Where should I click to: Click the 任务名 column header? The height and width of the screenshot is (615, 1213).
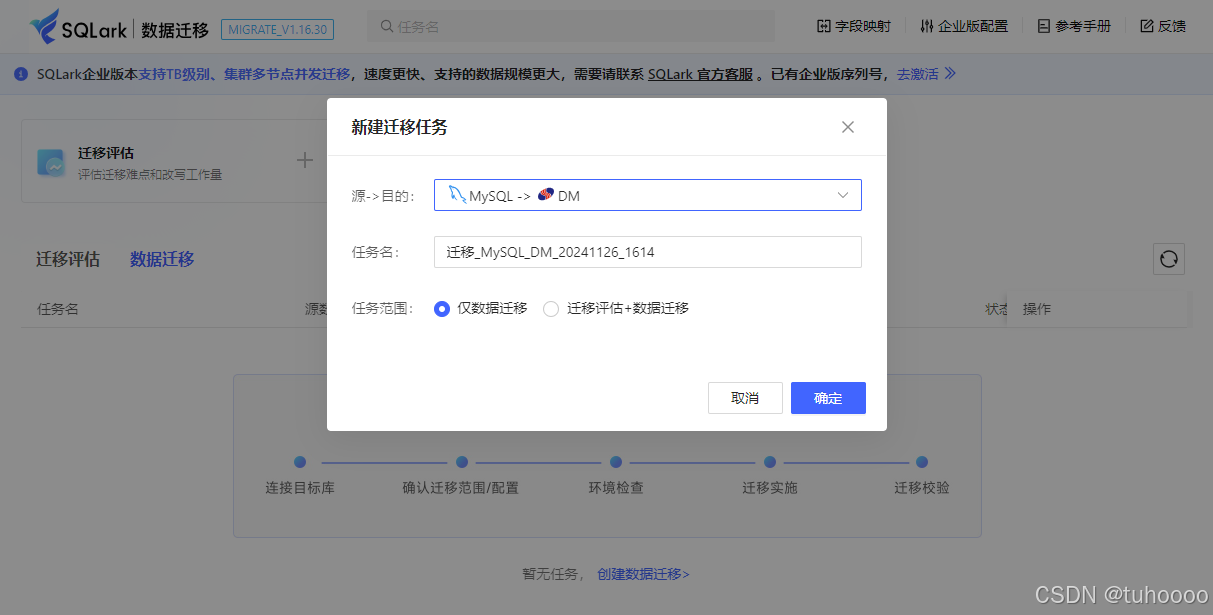pyautogui.click(x=58, y=309)
